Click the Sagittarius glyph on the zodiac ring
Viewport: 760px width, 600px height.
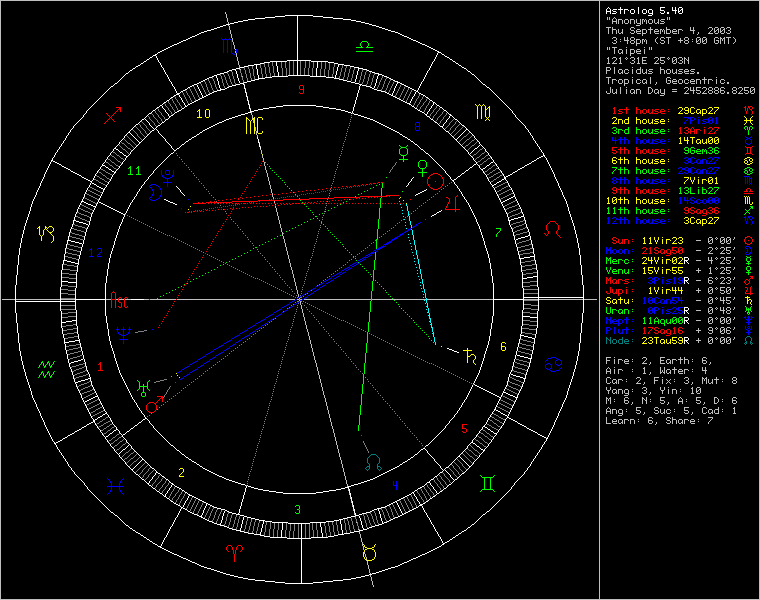point(113,115)
